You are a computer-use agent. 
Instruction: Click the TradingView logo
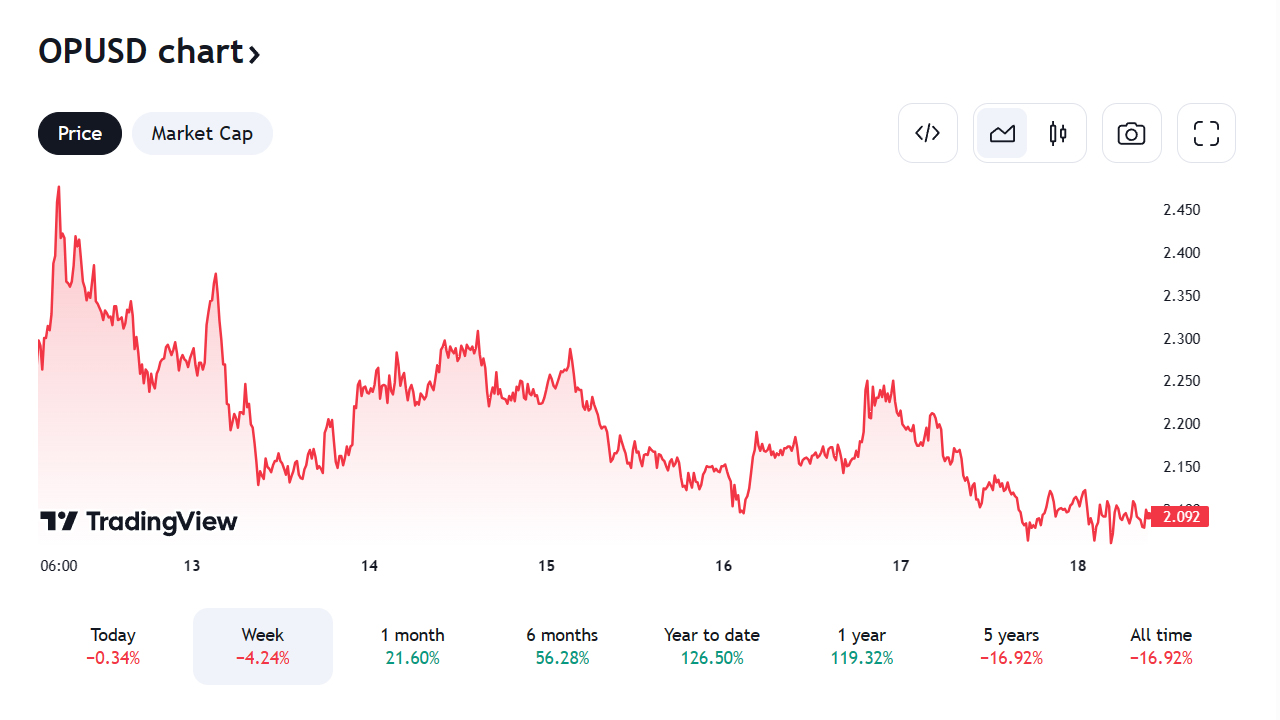[x=139, y=521]
